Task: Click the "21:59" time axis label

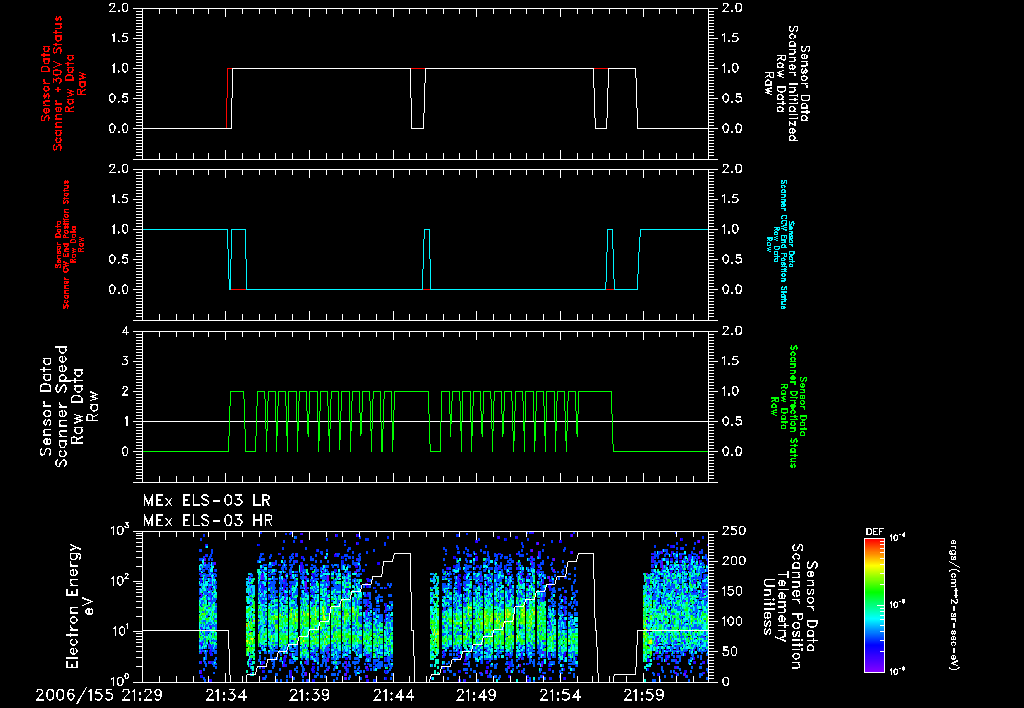Action: point(643,695)
